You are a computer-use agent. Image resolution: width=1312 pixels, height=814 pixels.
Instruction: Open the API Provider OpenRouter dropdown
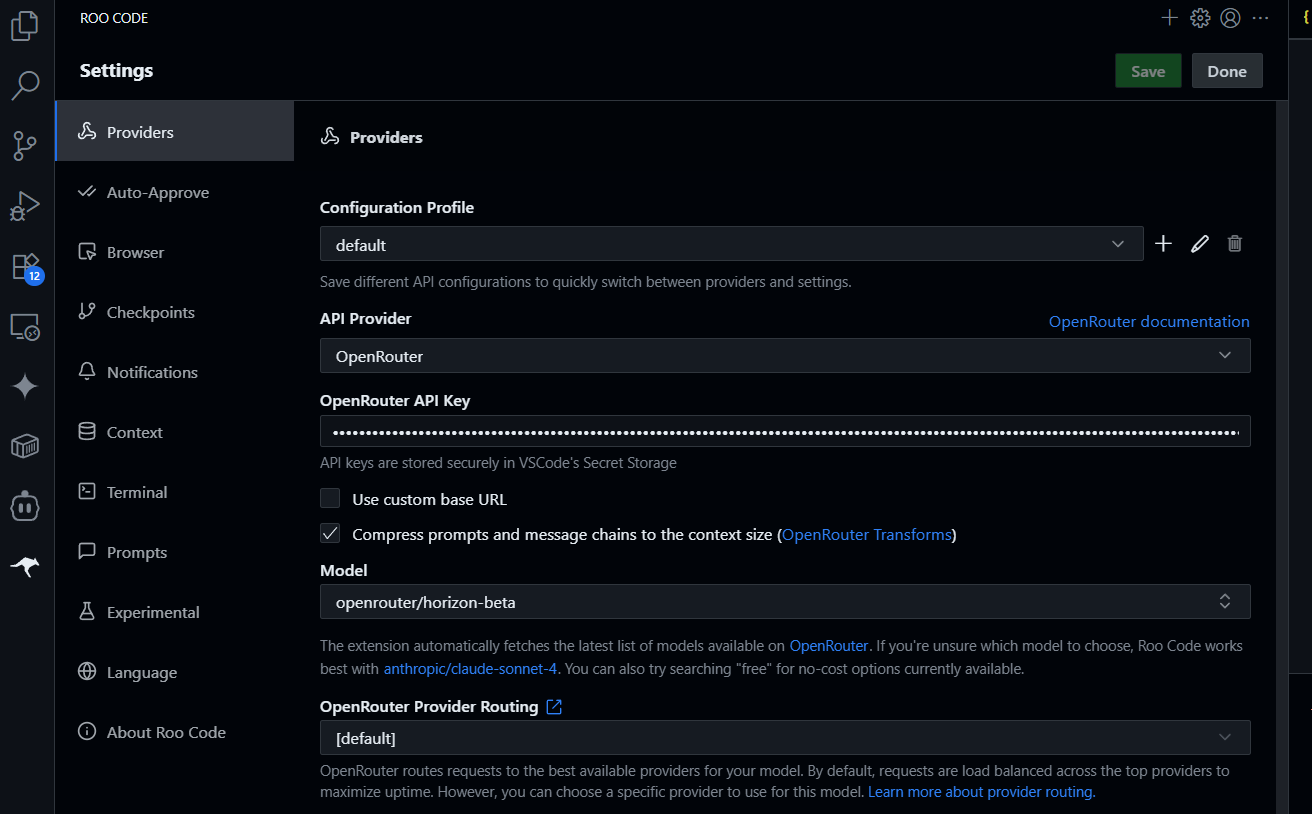(x=785, y=356)
